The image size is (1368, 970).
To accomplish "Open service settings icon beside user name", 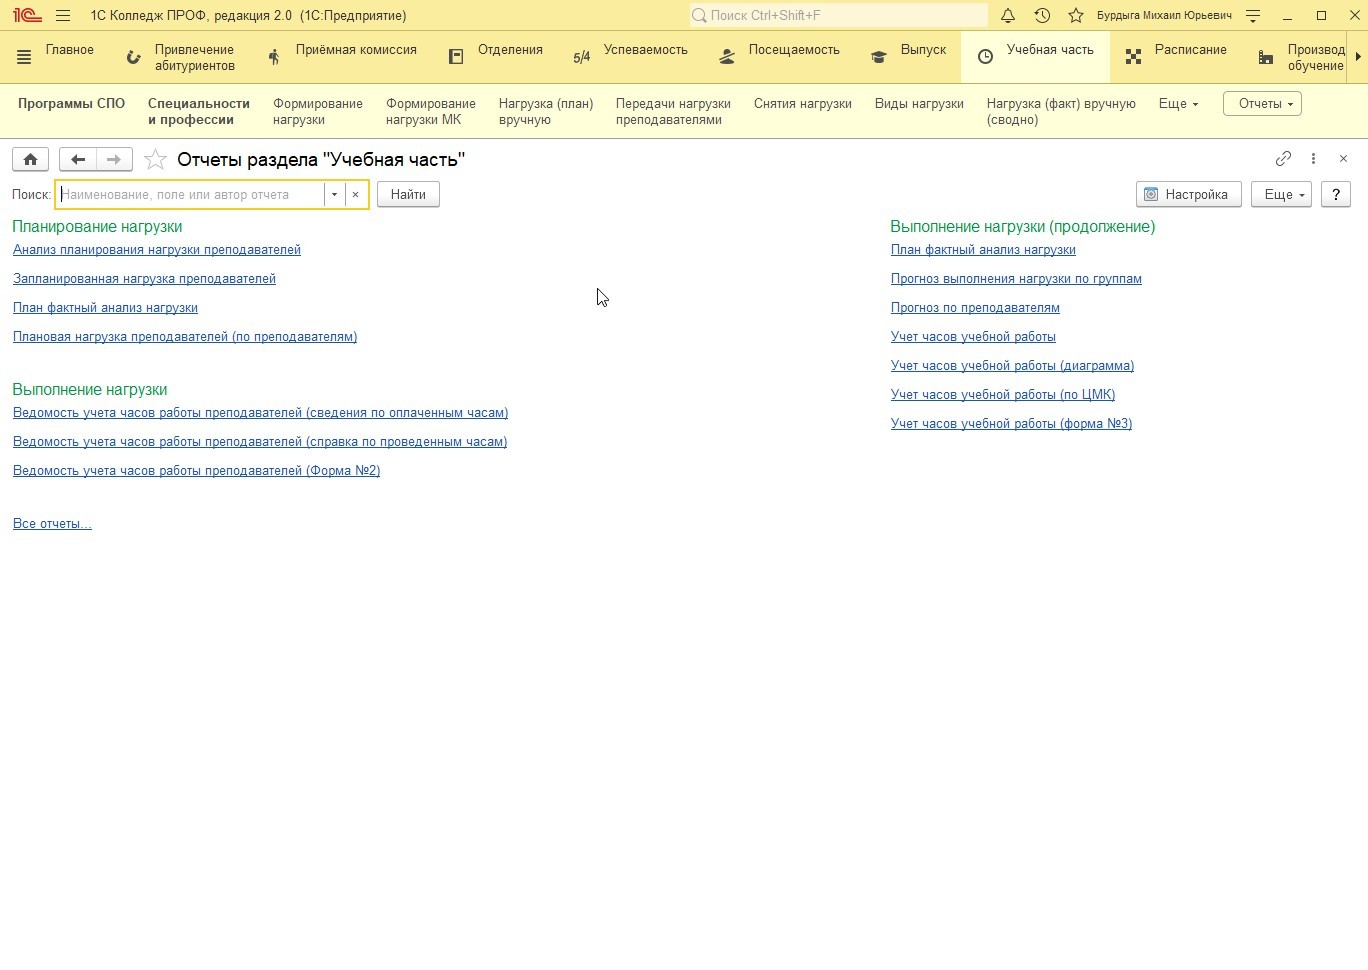I will pyautogui.click(x=1253, y=16).
